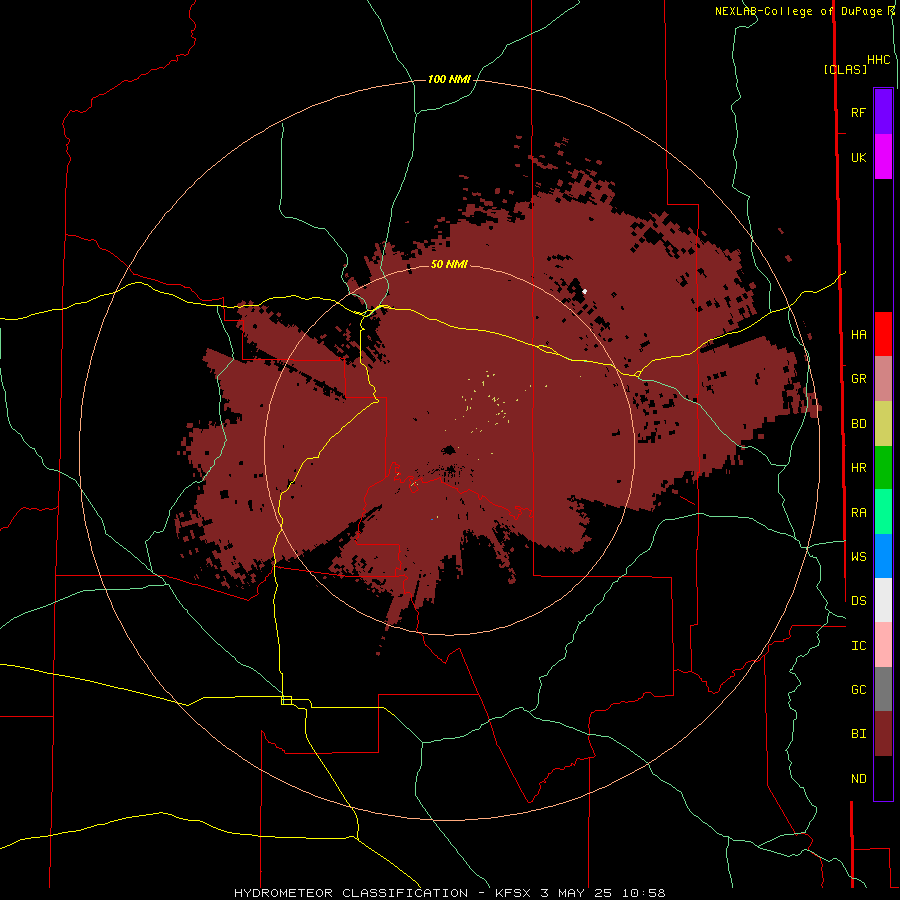Click the 50 NMI range ring label
Screen dimensions: 900x900
[449, 264]
